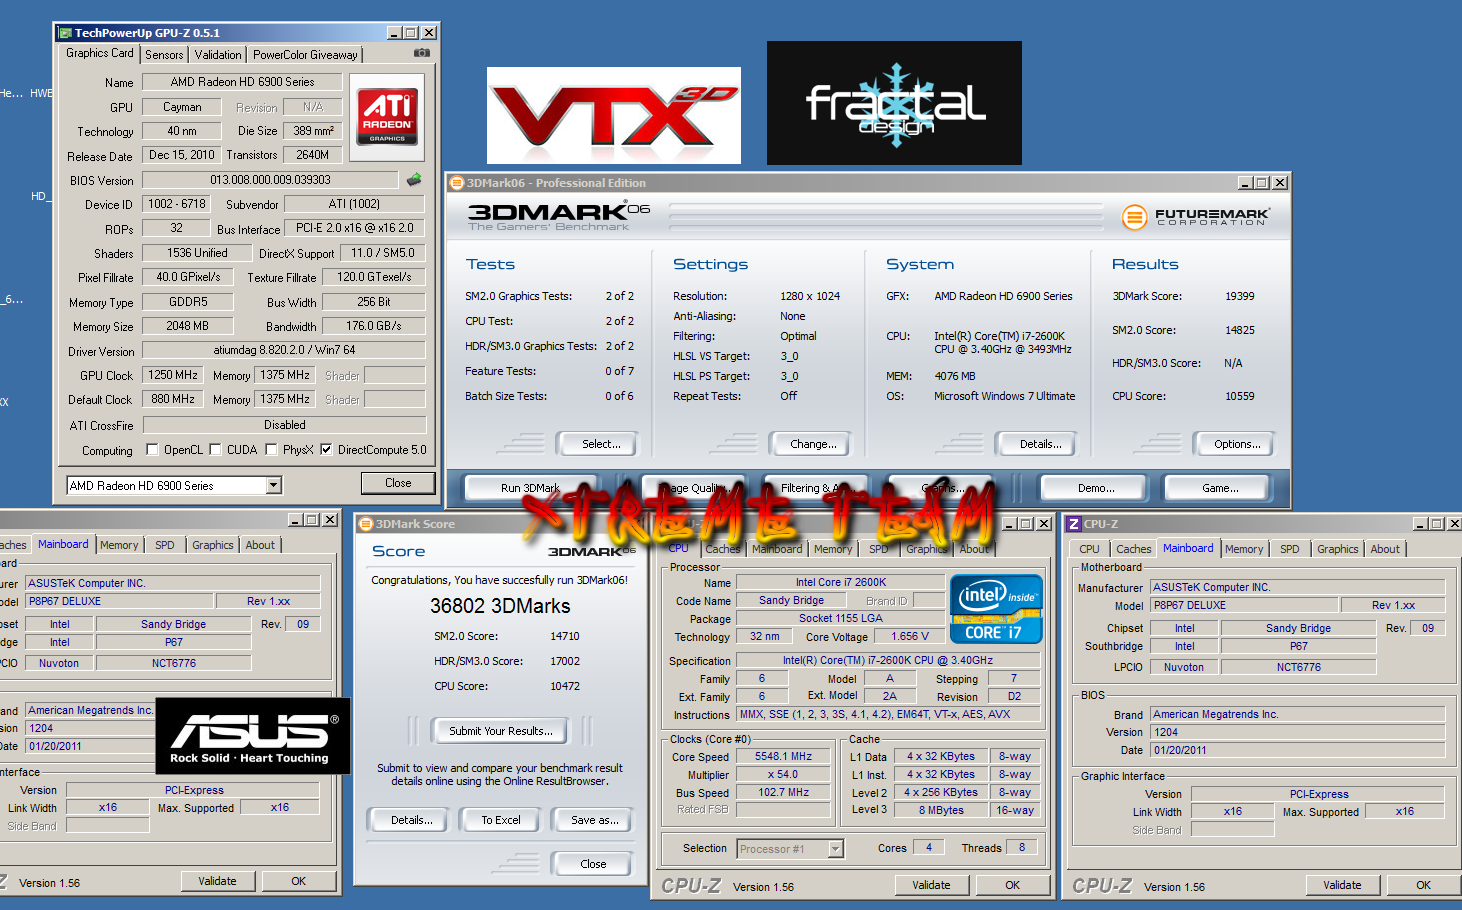
Task: Open the PowerColor Giveaway tab
Action: pyautogui.click(x=305, y=55)
